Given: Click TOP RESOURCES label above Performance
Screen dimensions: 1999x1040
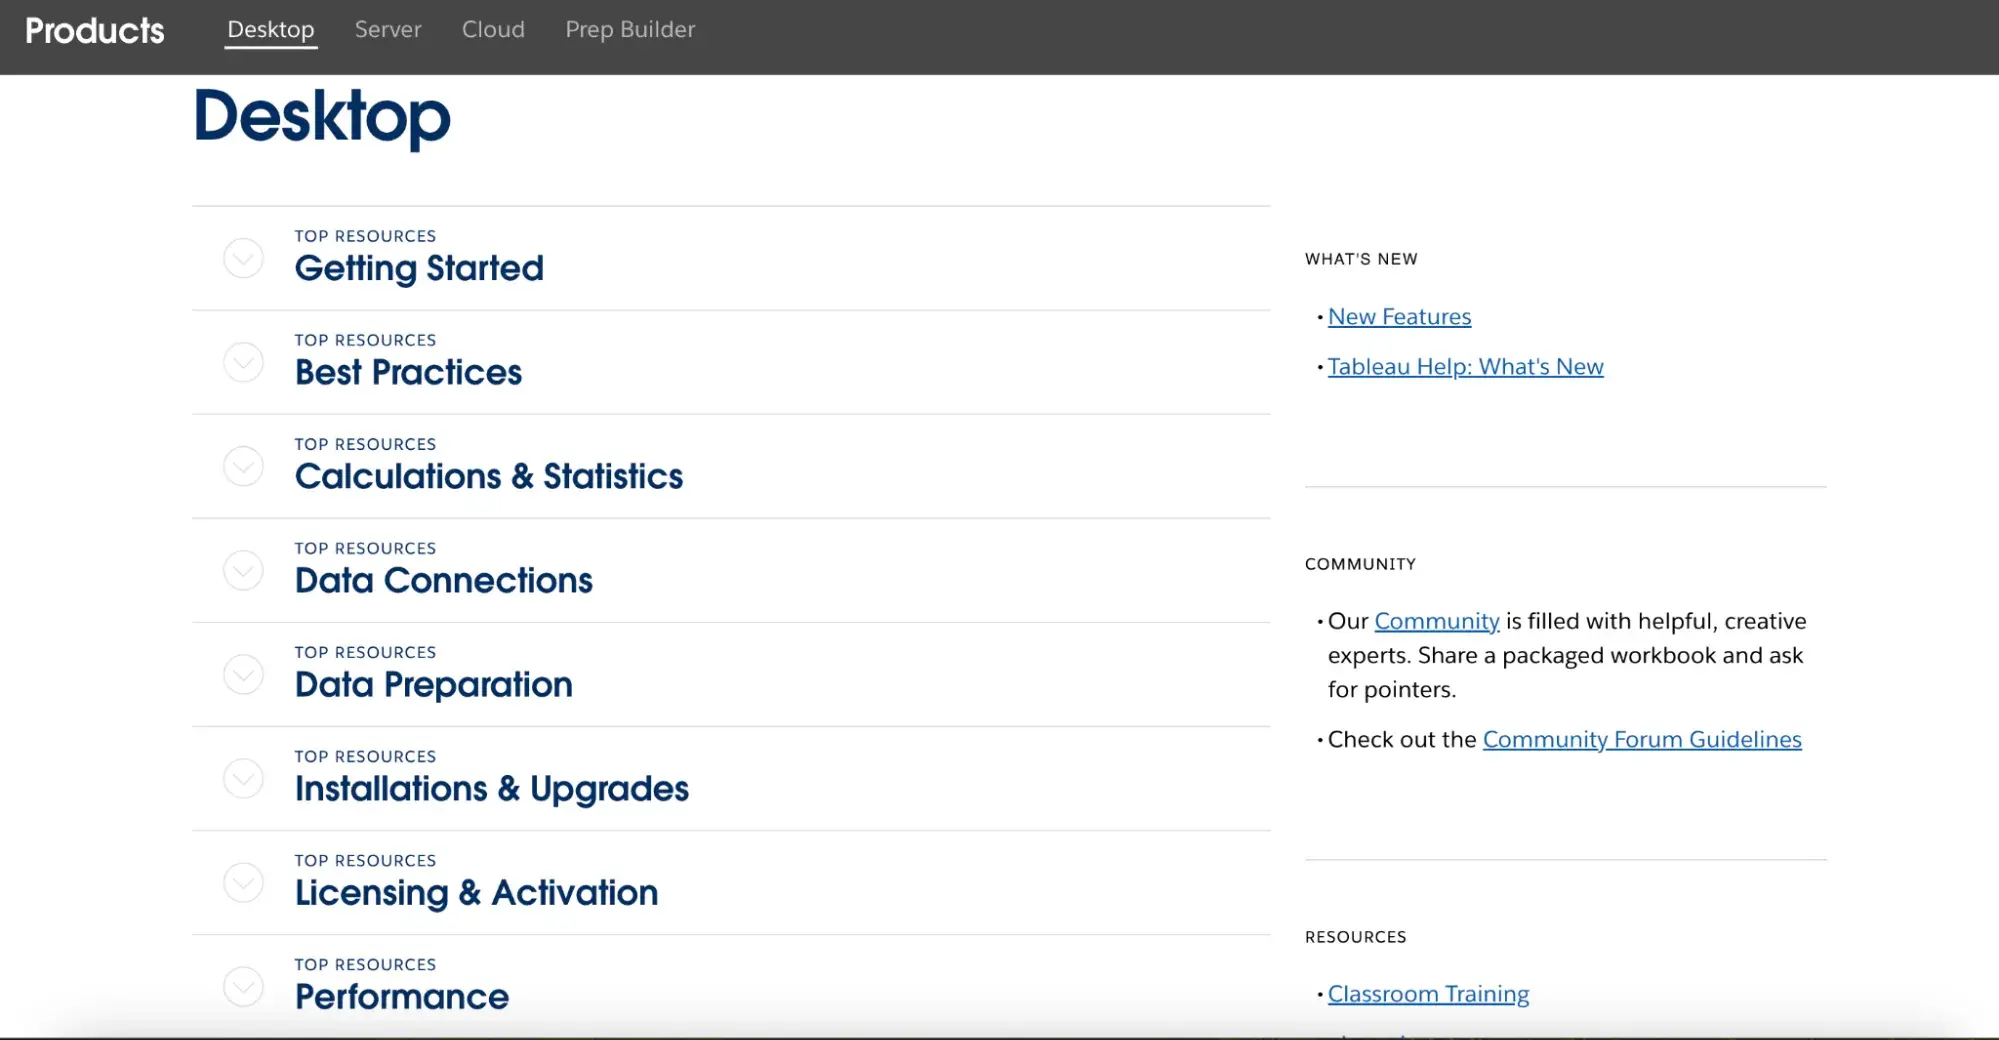Looking at the screenshot, I should pyautogui.click(x=365, y=964).
